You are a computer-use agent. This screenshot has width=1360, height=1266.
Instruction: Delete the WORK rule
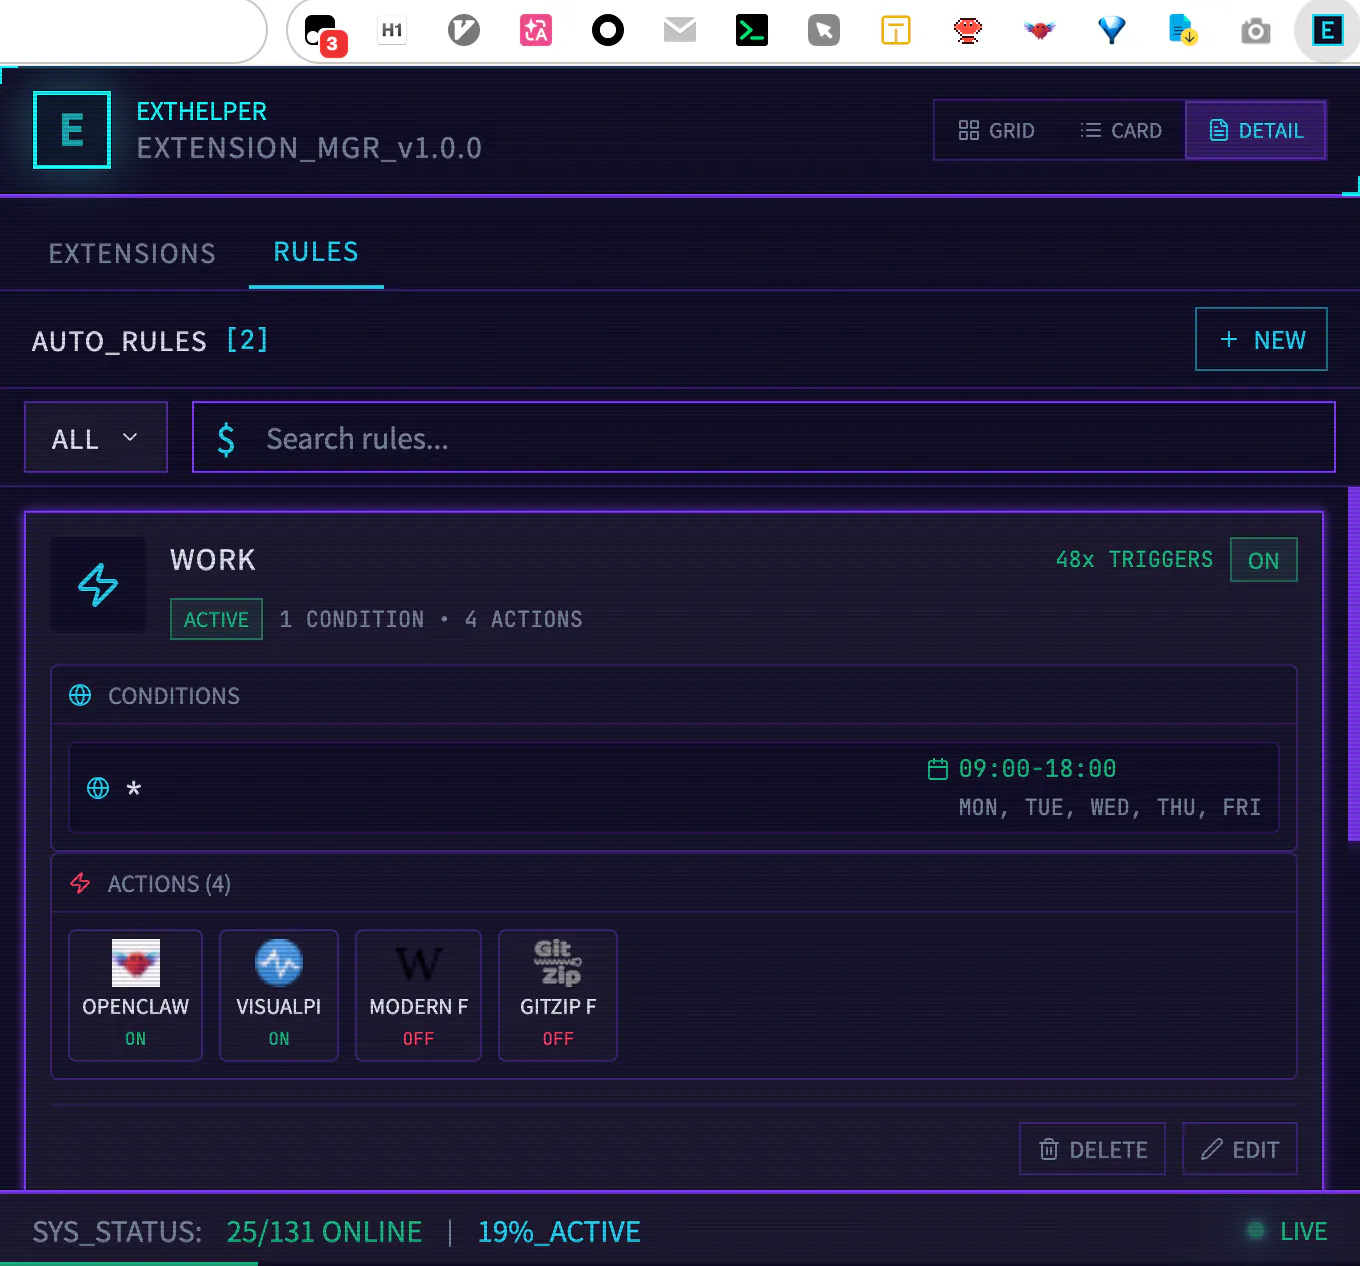pyautogui.click(x=1092, y=1149)
